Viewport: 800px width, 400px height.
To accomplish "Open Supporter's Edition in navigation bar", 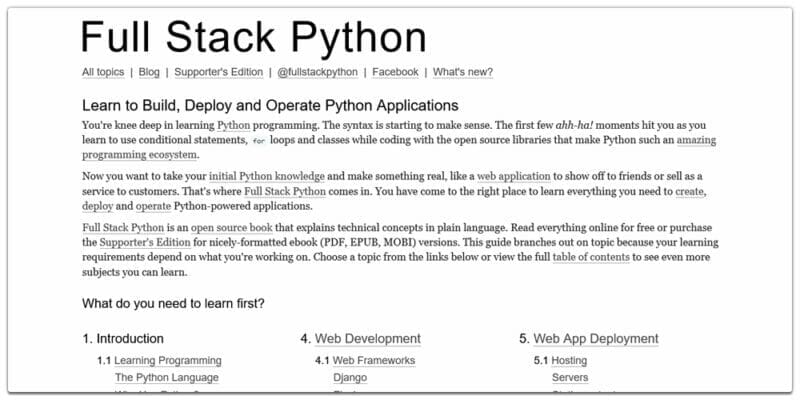I will click(219, 72).
